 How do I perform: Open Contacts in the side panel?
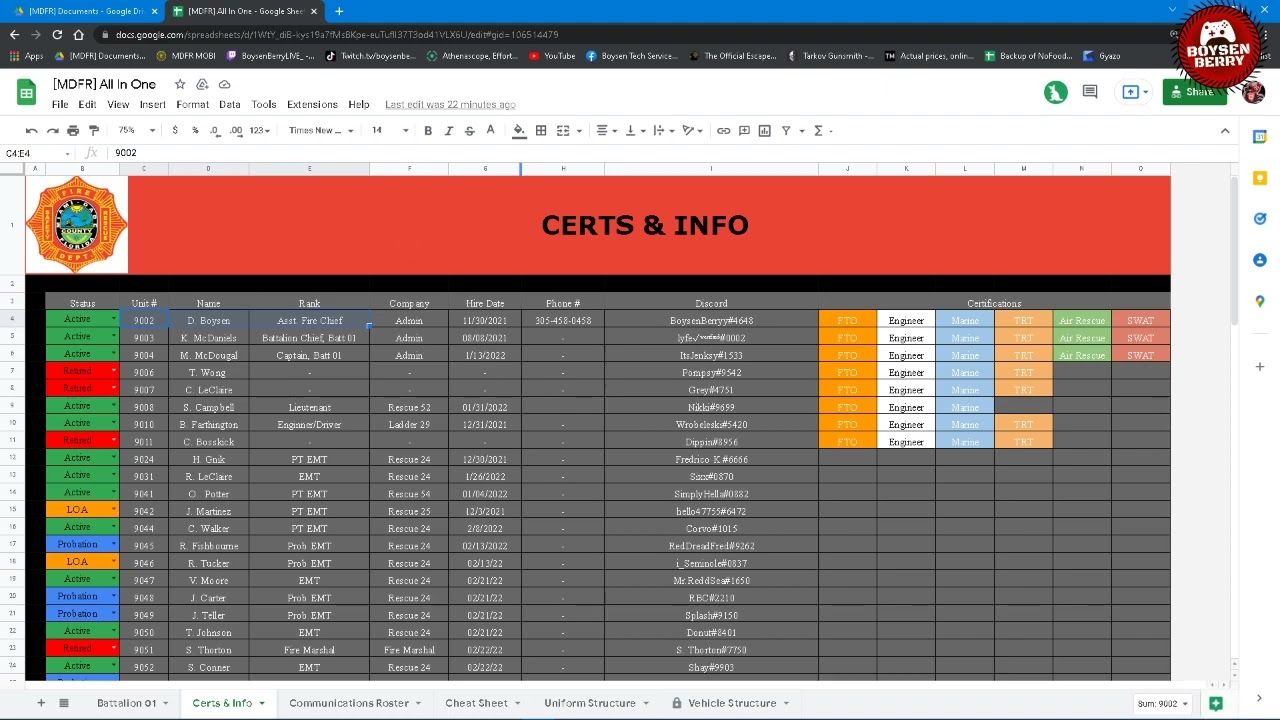click(x=1260, y=260)
